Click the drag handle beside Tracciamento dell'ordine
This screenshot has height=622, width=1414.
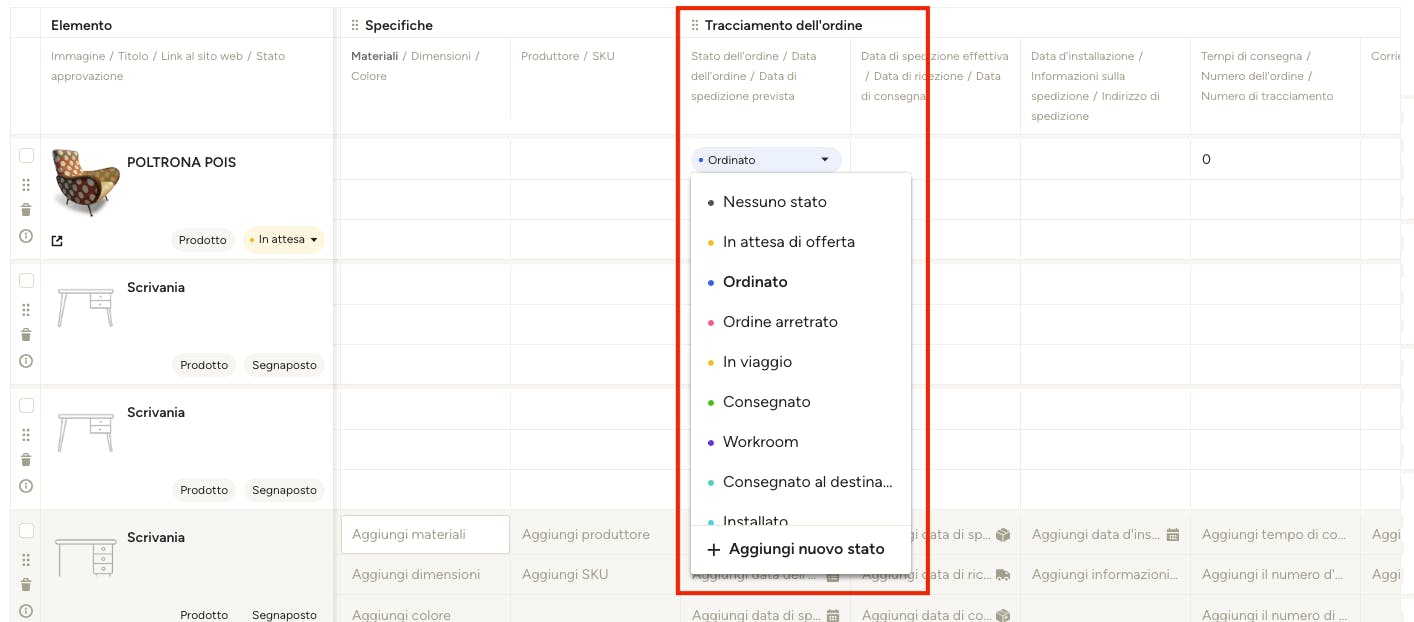pos(695,25)
